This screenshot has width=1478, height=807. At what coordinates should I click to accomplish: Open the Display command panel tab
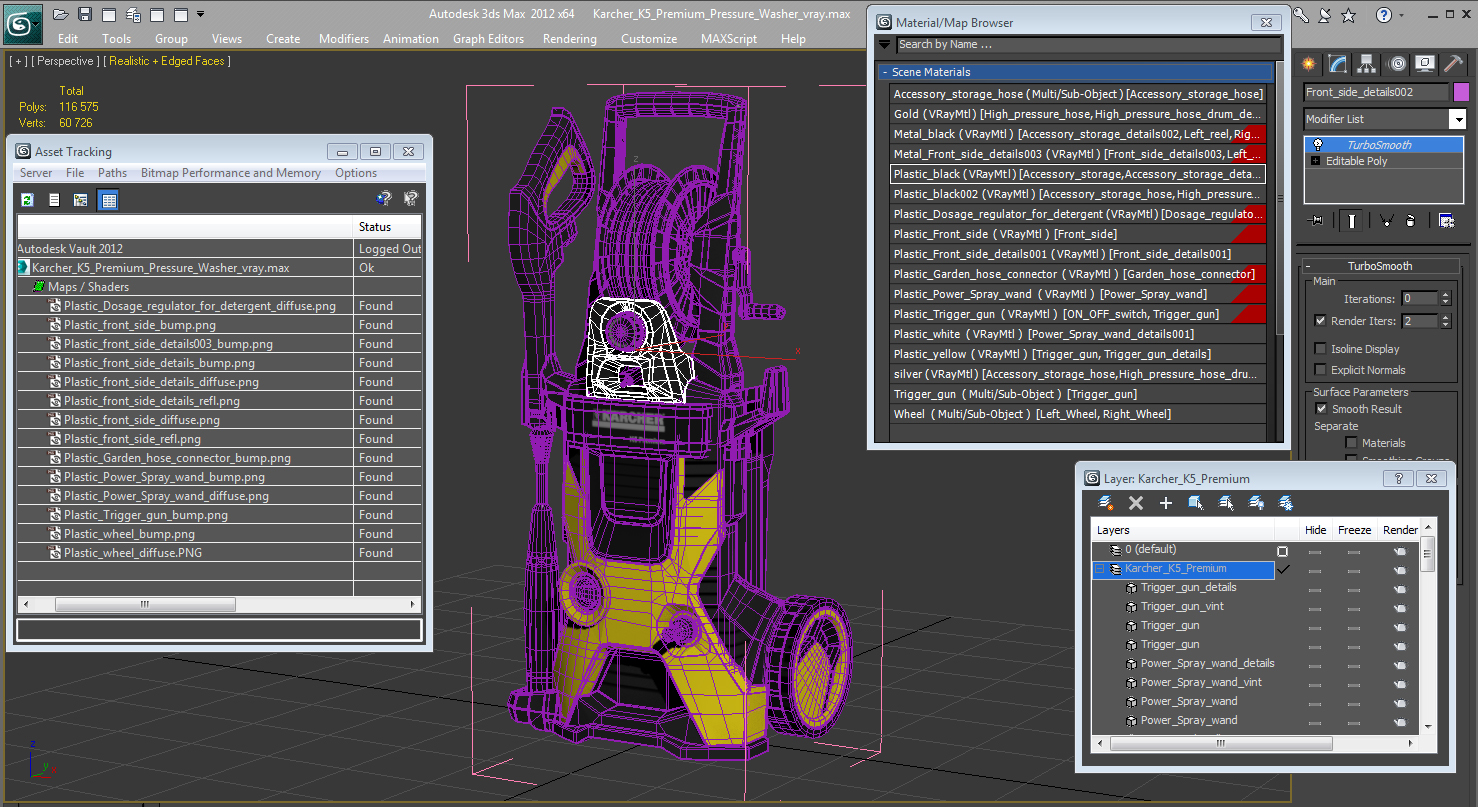1425,64
